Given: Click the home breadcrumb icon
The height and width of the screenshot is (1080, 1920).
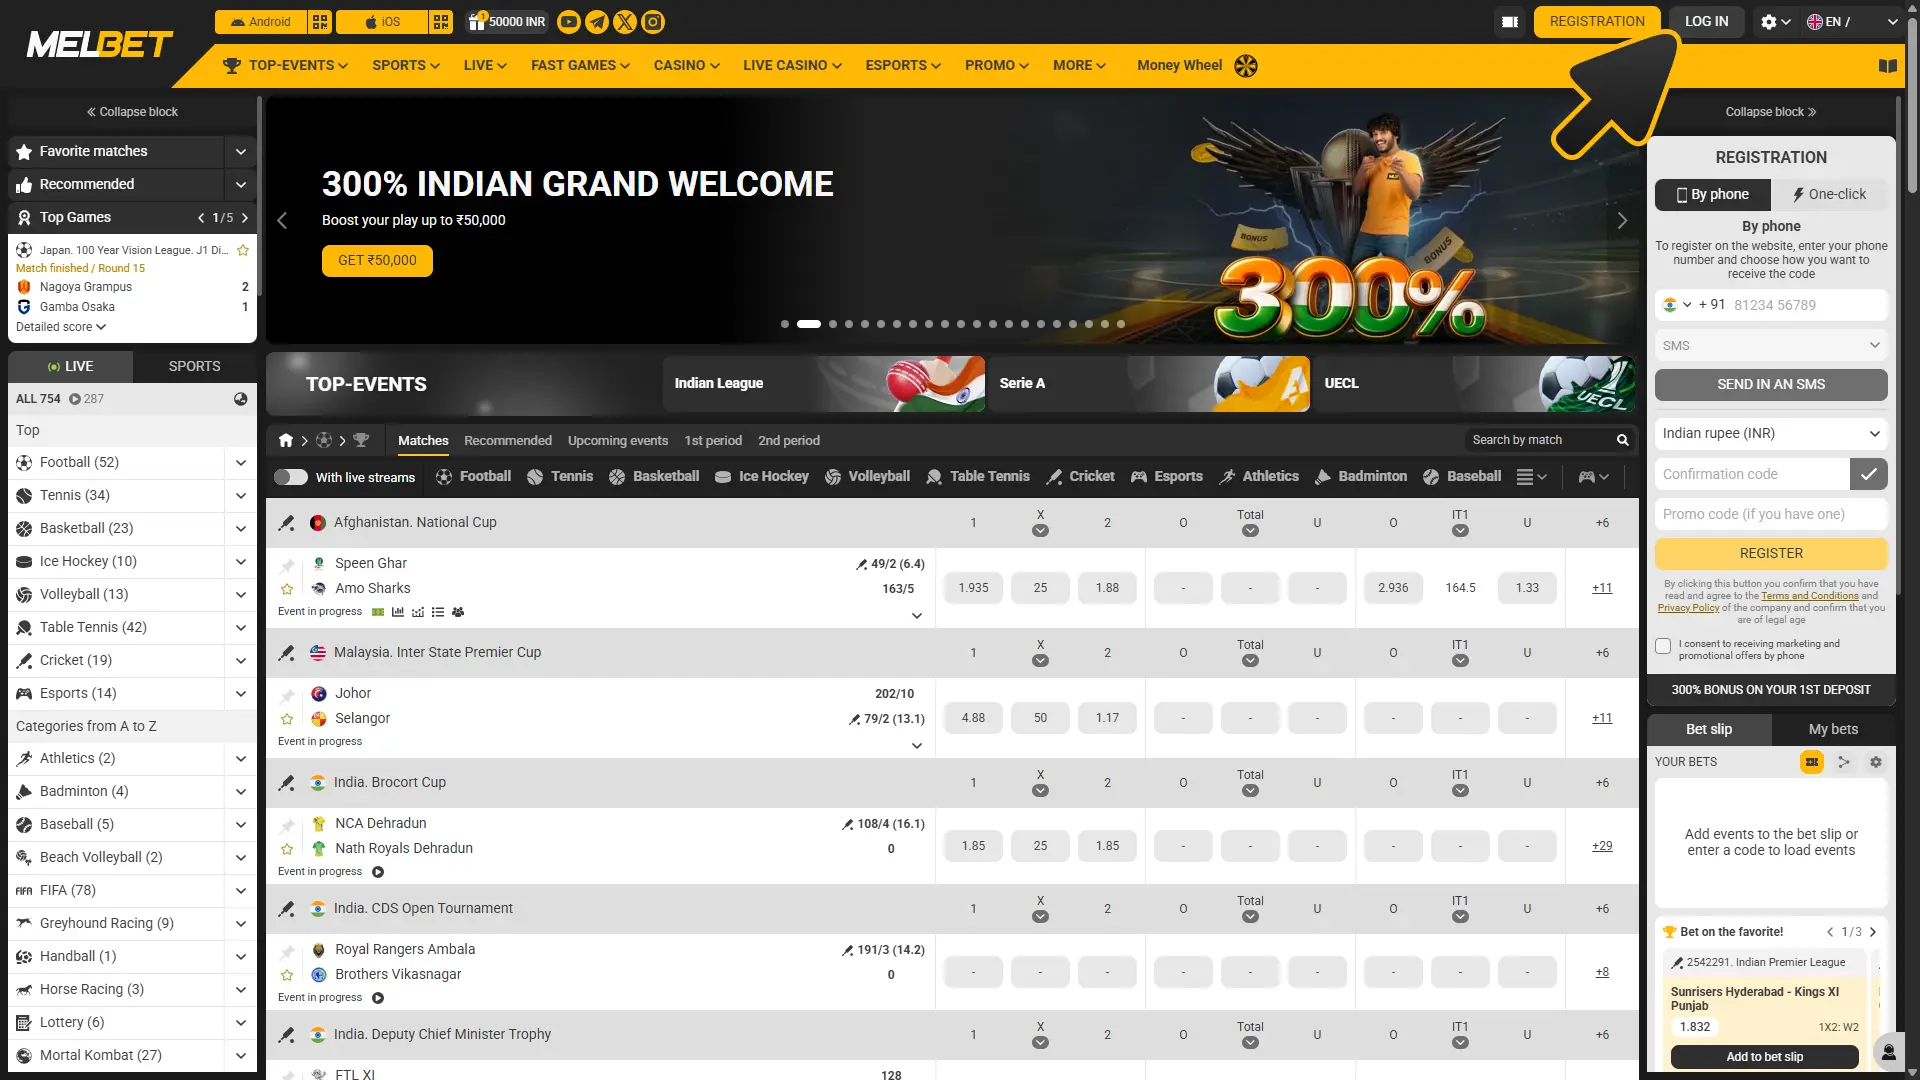Looking at the screenshot, I should click(286, 440).
